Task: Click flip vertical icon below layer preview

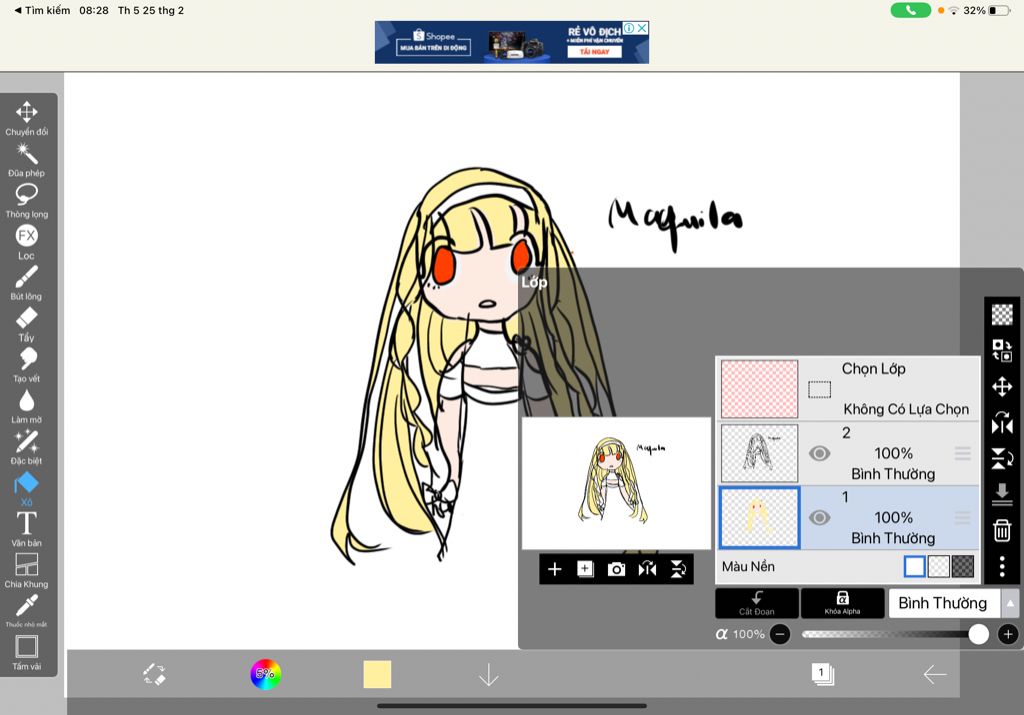Action: point(678,569)
